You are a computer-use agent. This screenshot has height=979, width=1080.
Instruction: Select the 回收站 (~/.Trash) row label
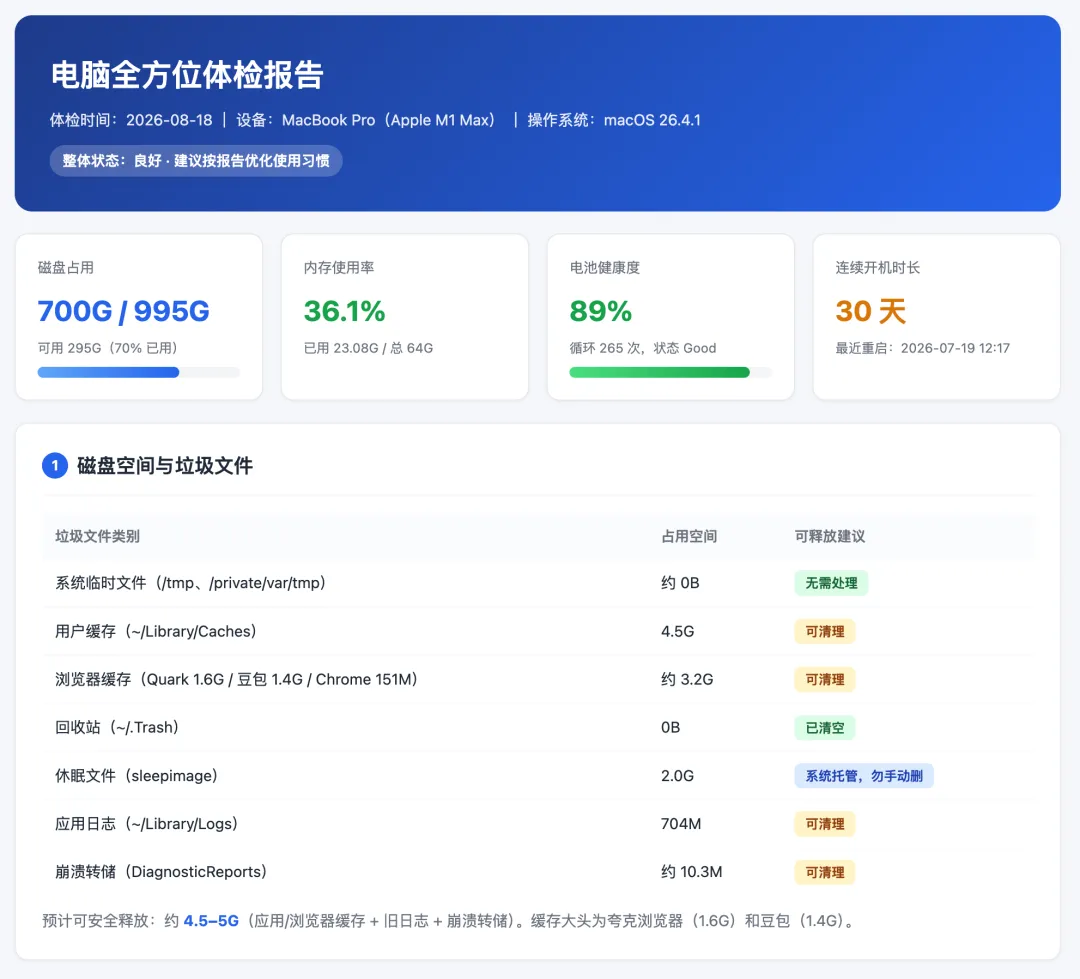click(x=117, y=728)
